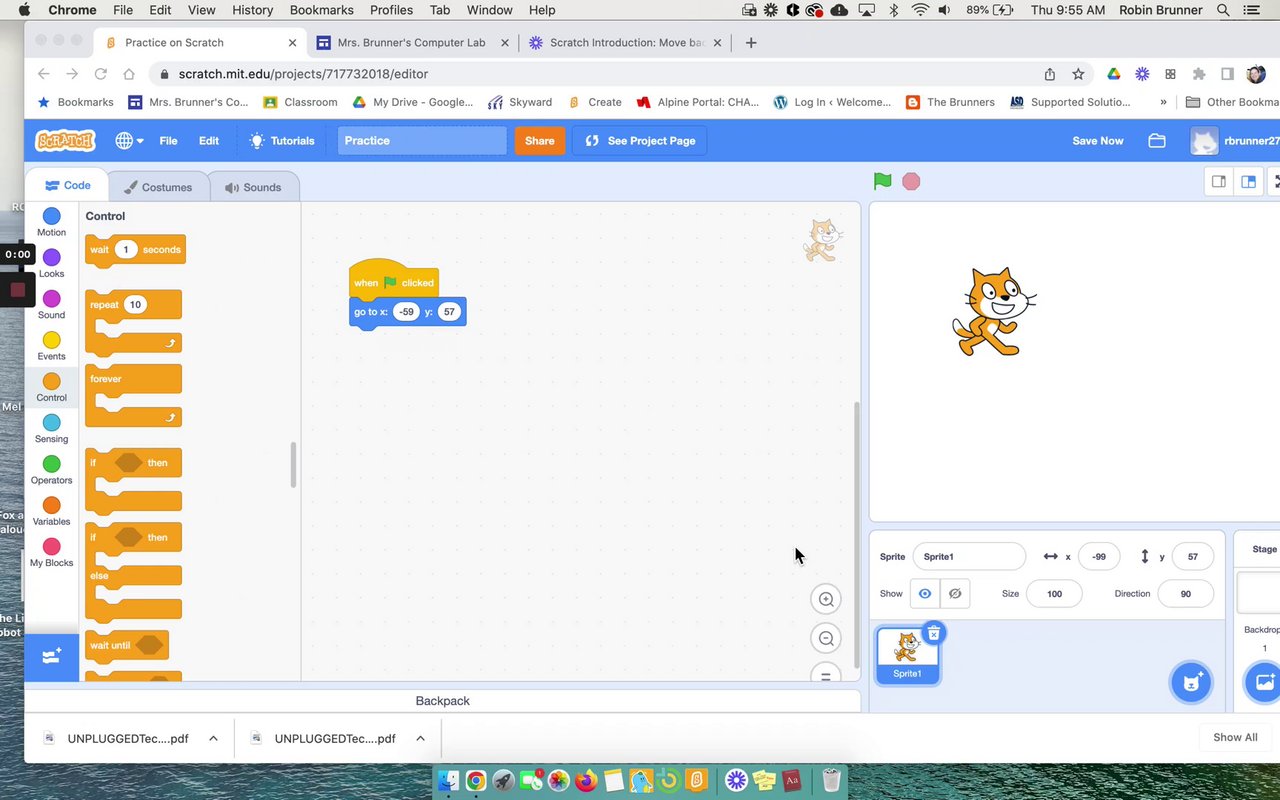The width and height of the screenshot is (1280, 800).
Task: Click the workspace vertical scrollbar
Action: (855, 535)
